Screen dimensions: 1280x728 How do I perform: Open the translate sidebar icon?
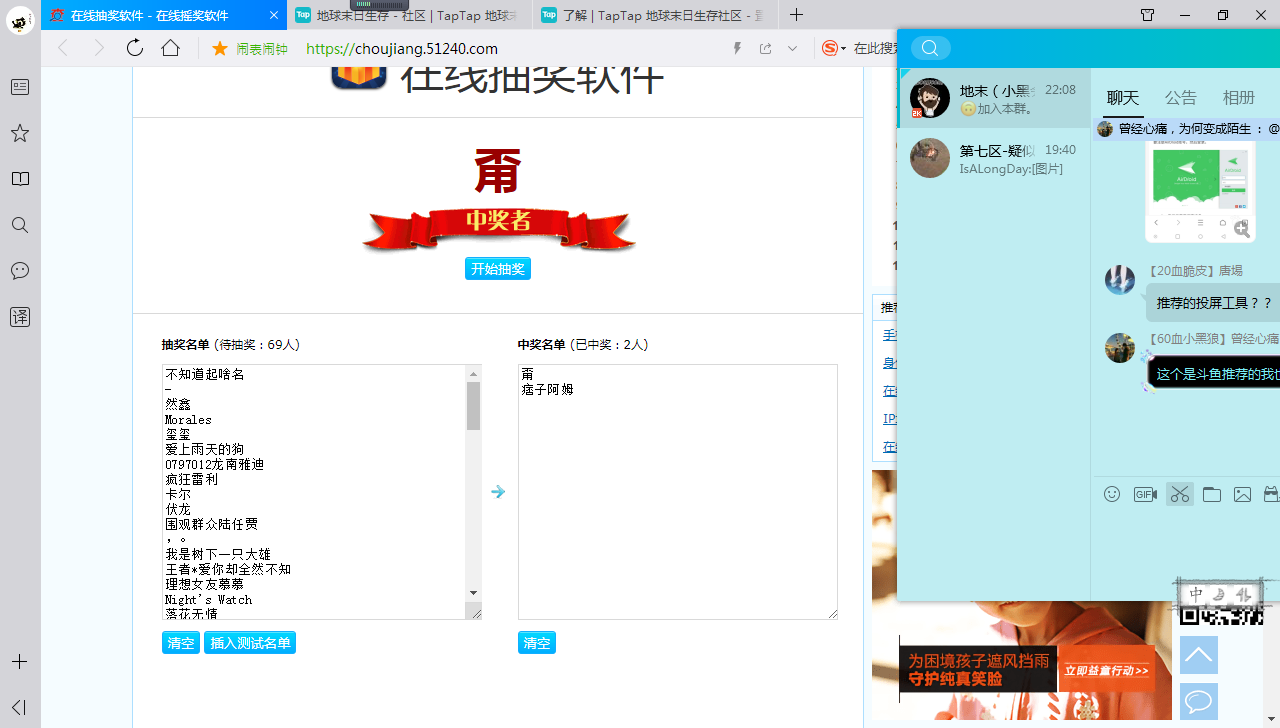point(20,317)
